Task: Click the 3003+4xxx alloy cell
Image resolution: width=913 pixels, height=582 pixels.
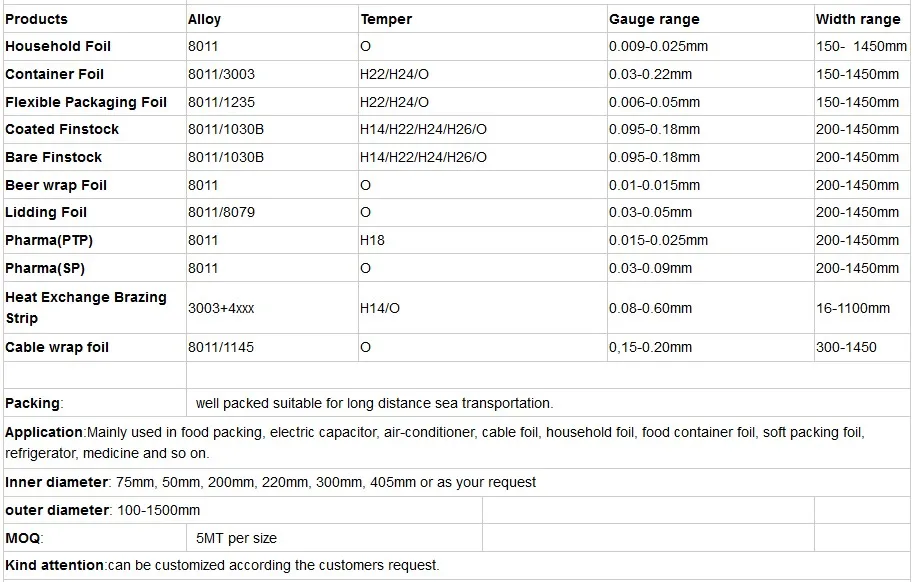Action: [x=221, y=308]
